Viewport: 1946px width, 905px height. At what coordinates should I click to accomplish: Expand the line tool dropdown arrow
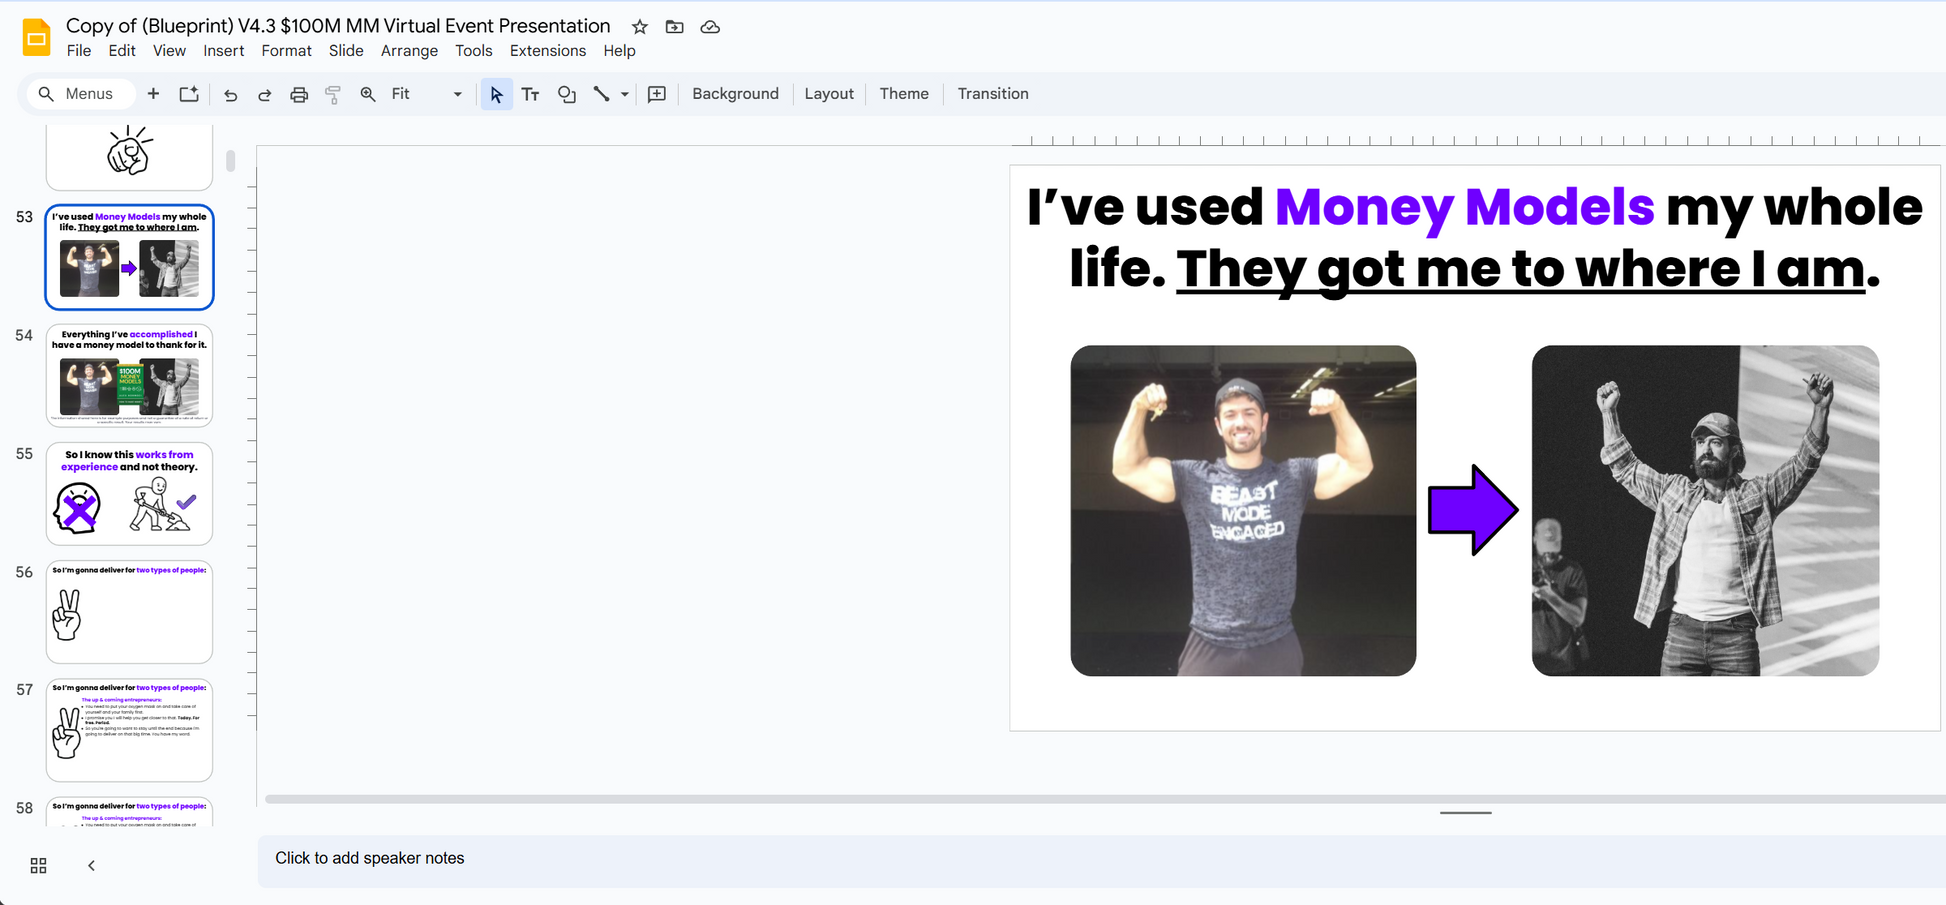coord(625,94)
